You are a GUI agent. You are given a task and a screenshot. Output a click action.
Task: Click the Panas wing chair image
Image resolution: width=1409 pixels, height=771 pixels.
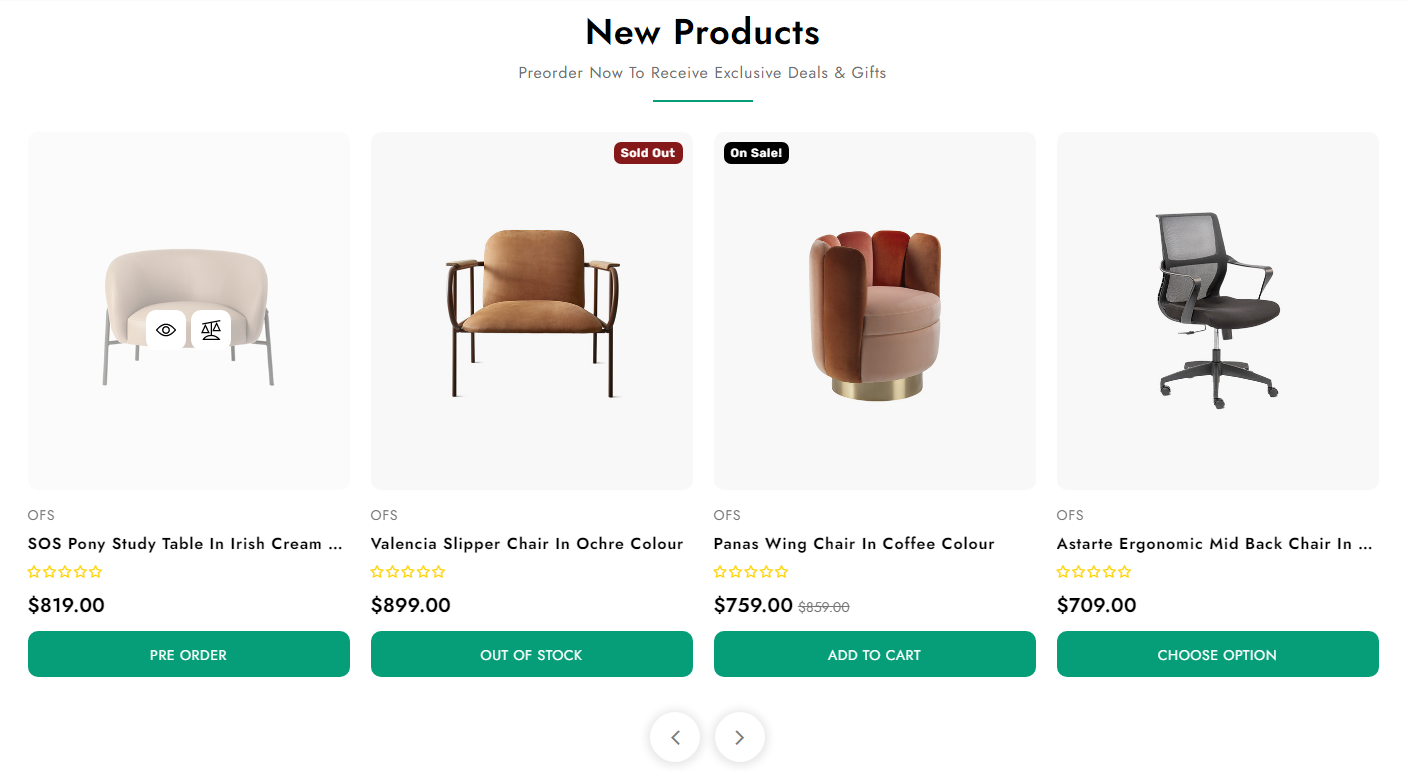tap(874, 312)
